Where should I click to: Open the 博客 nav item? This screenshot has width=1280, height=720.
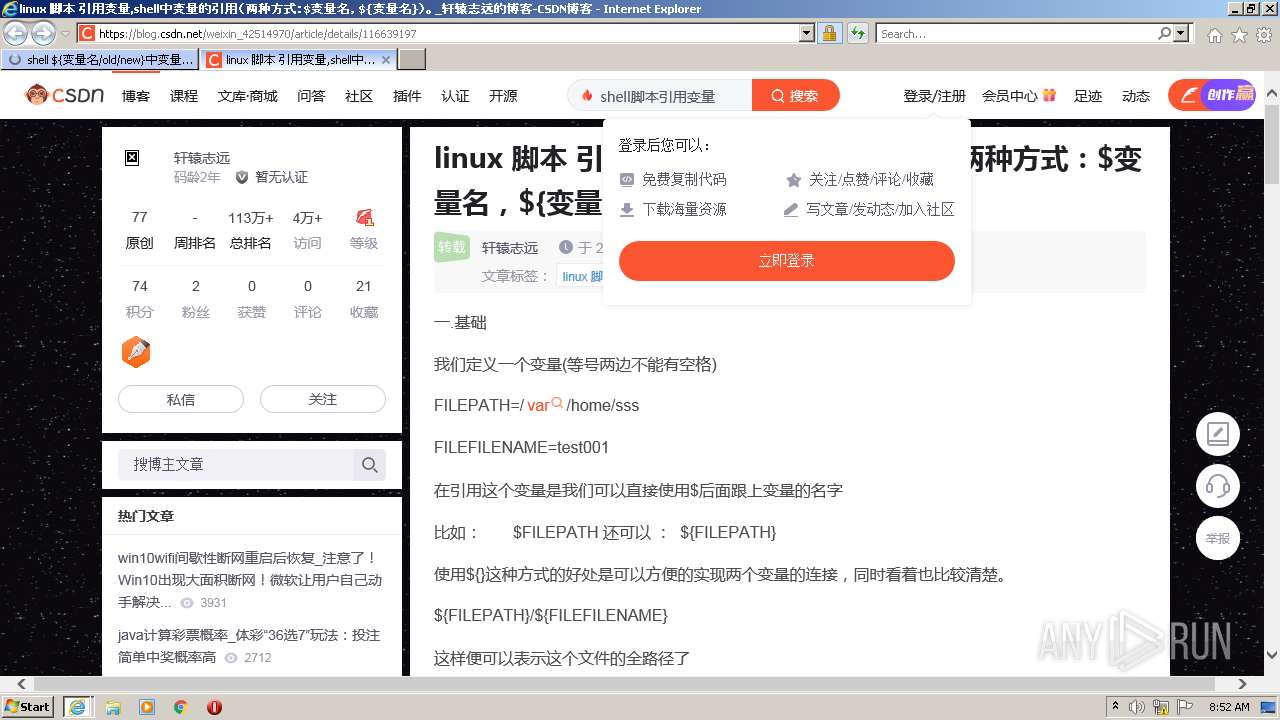[136, 96]
